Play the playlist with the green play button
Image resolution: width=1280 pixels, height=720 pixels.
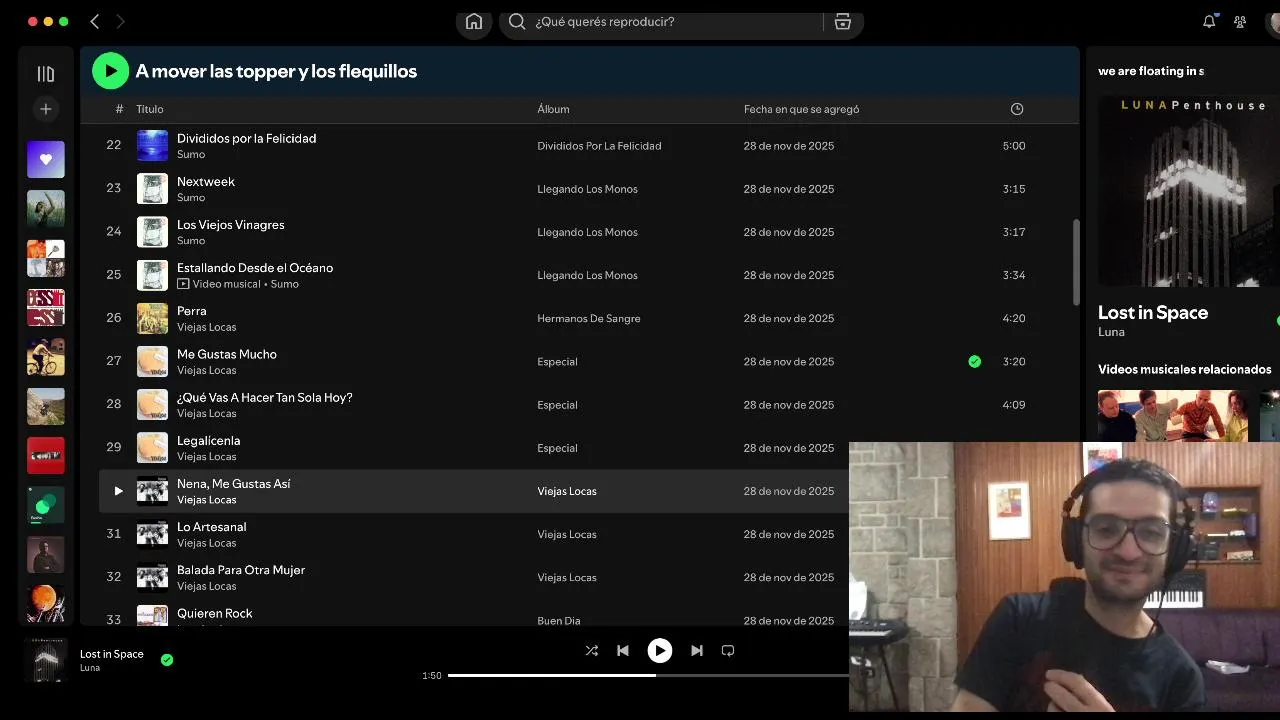111,71
